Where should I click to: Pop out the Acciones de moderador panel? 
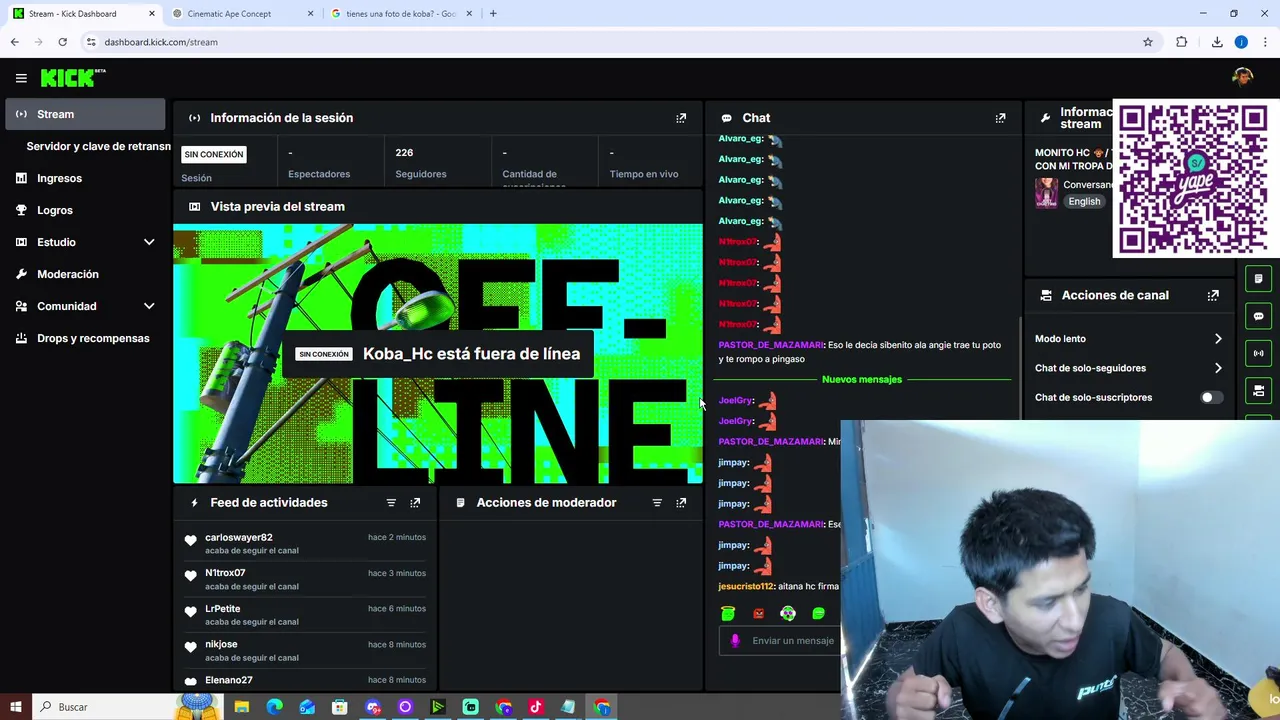[x=681, y=503]
